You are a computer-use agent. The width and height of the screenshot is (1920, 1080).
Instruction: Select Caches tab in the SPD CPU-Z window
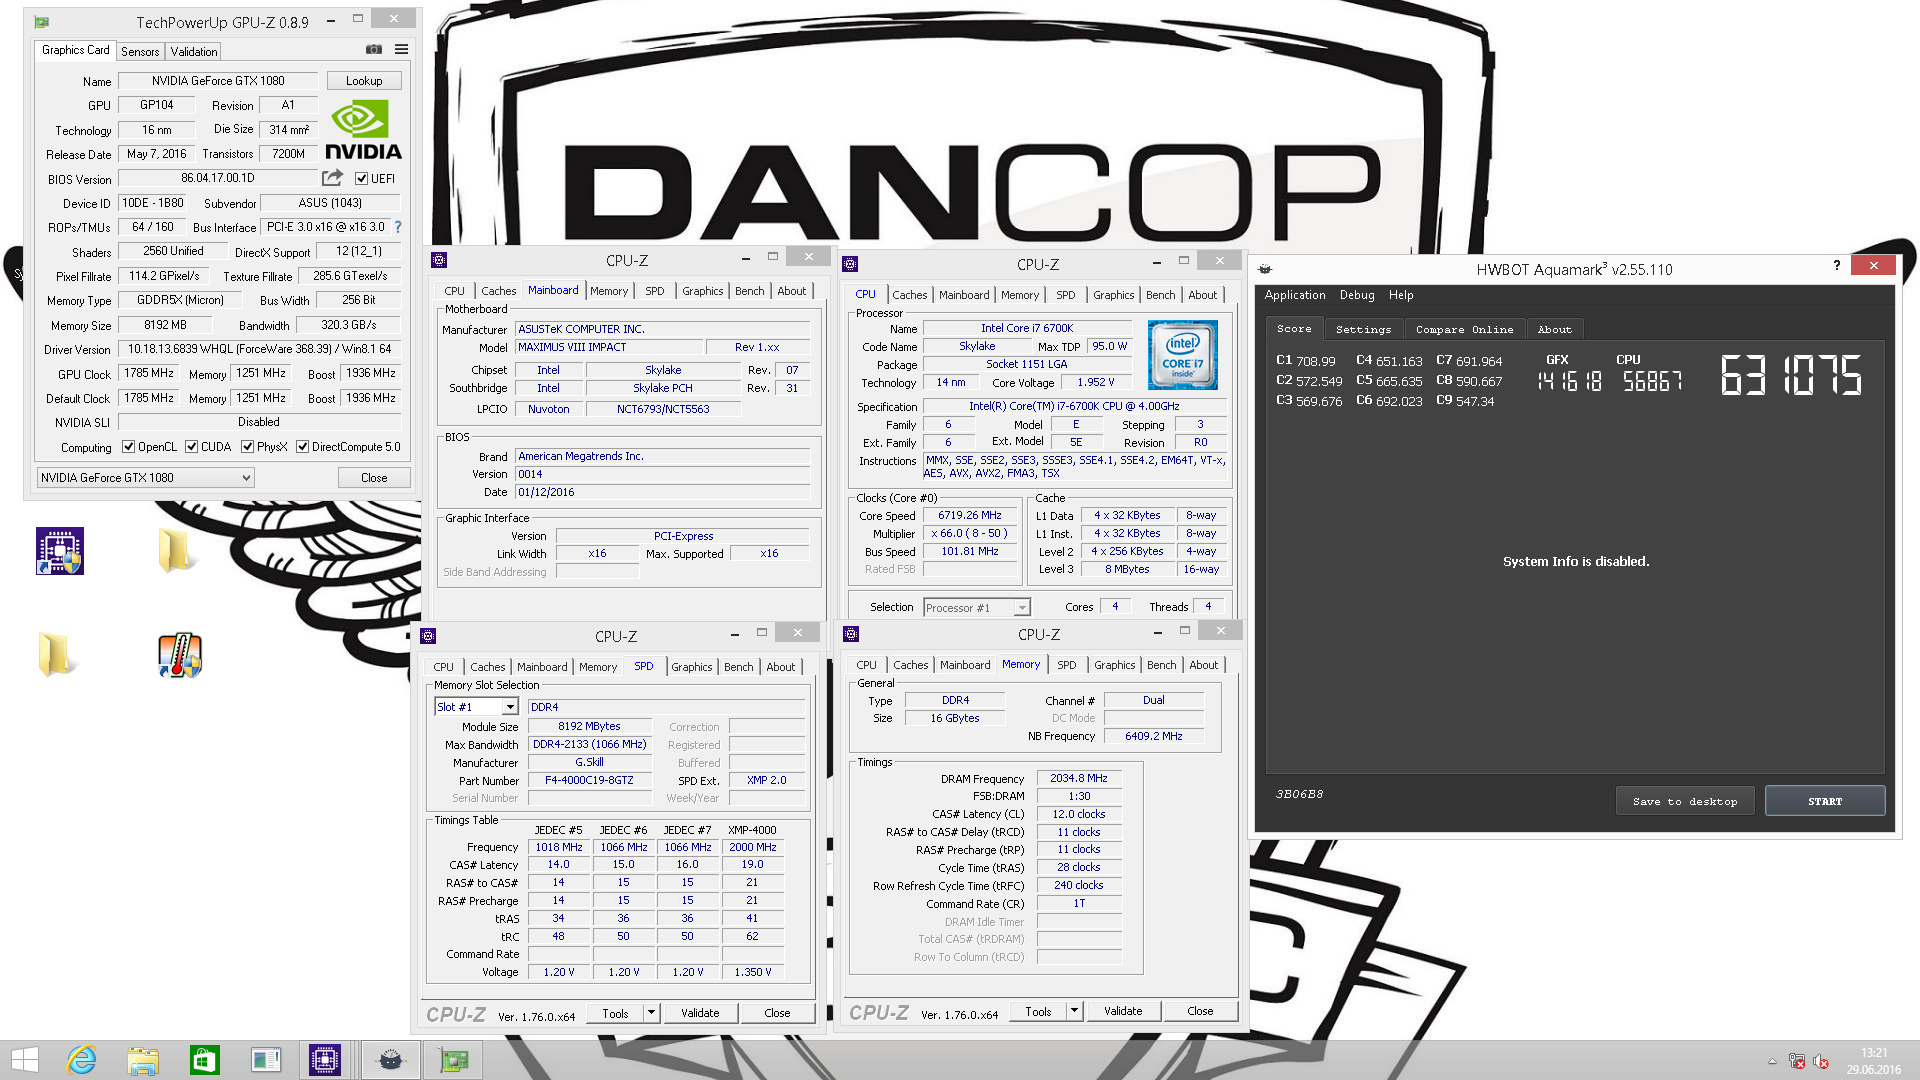[487, 667]
